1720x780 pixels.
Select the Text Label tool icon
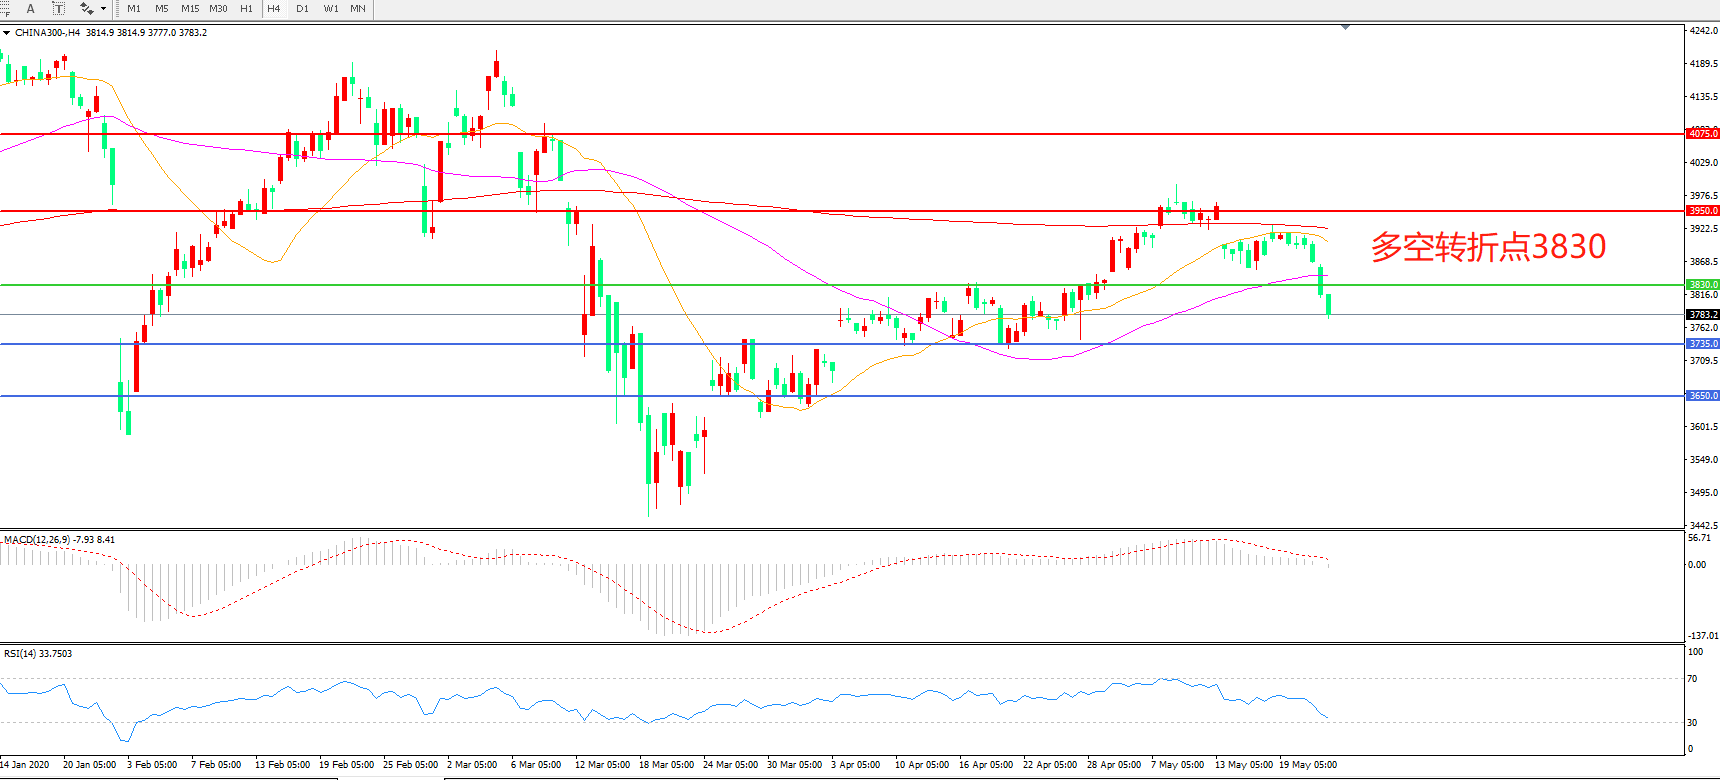click(x=58, y=9)
